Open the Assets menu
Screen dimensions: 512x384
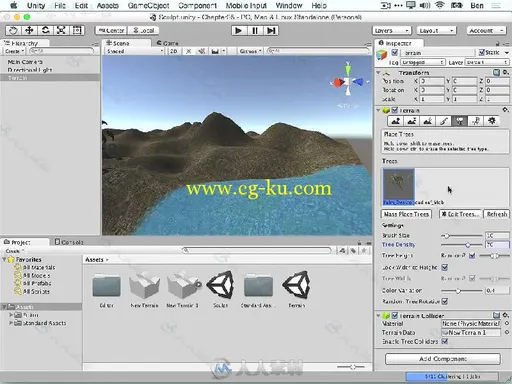(107, 6)
